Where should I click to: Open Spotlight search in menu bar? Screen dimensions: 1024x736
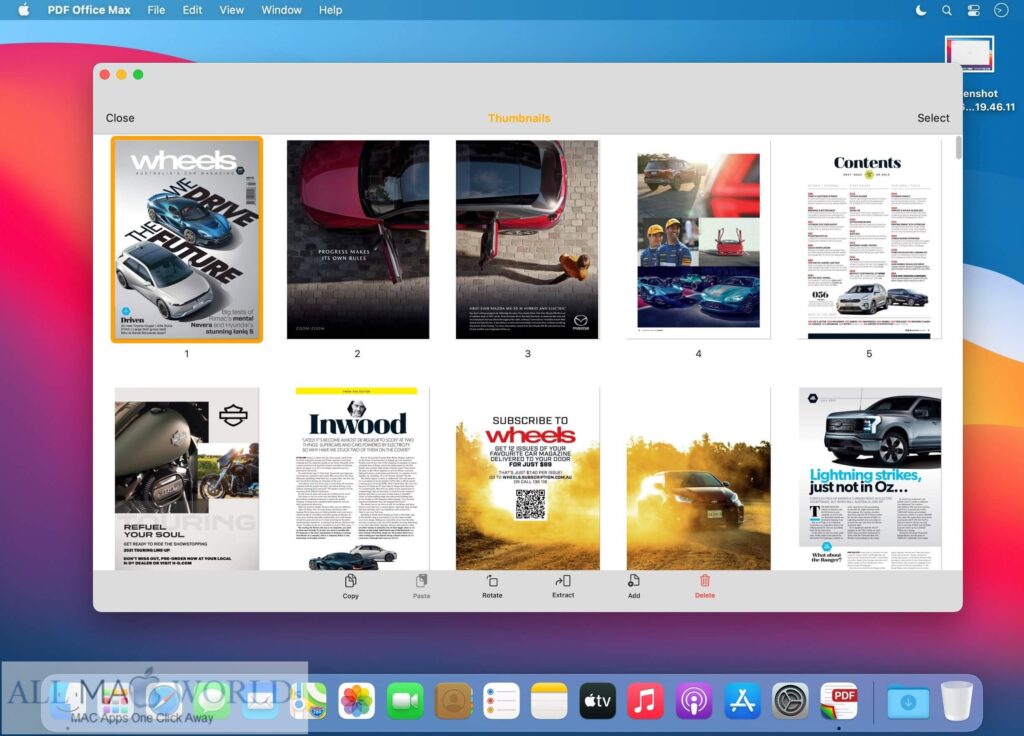tap(946, 10)
